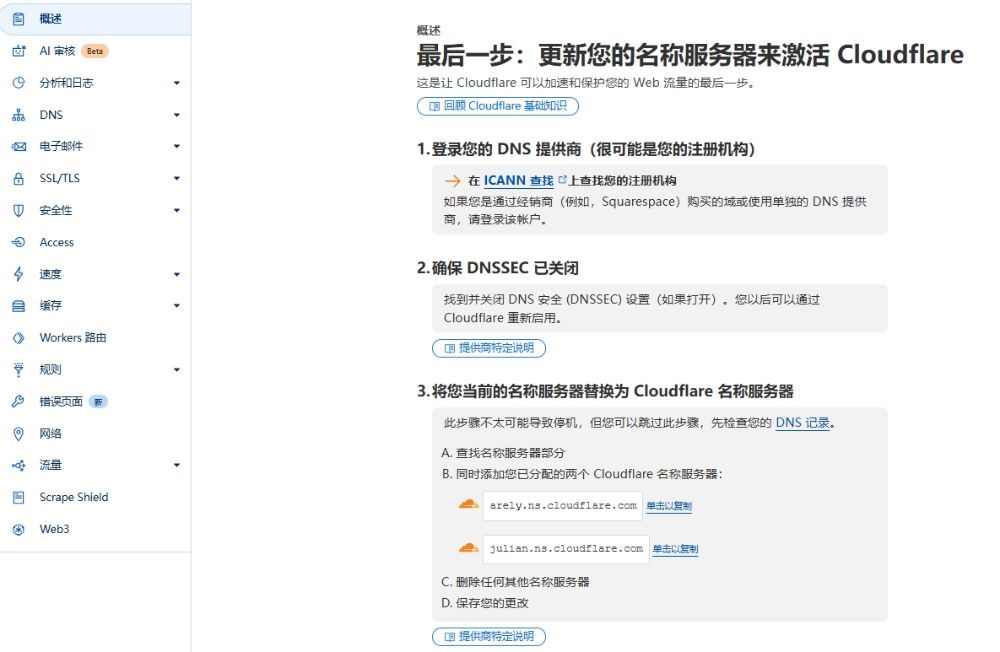Click 单击以复制 next to julian.ns.cloudflare.com
The height and width of the screenshot is (652, 1000).
pyautogui.click(x=675, y=549)
